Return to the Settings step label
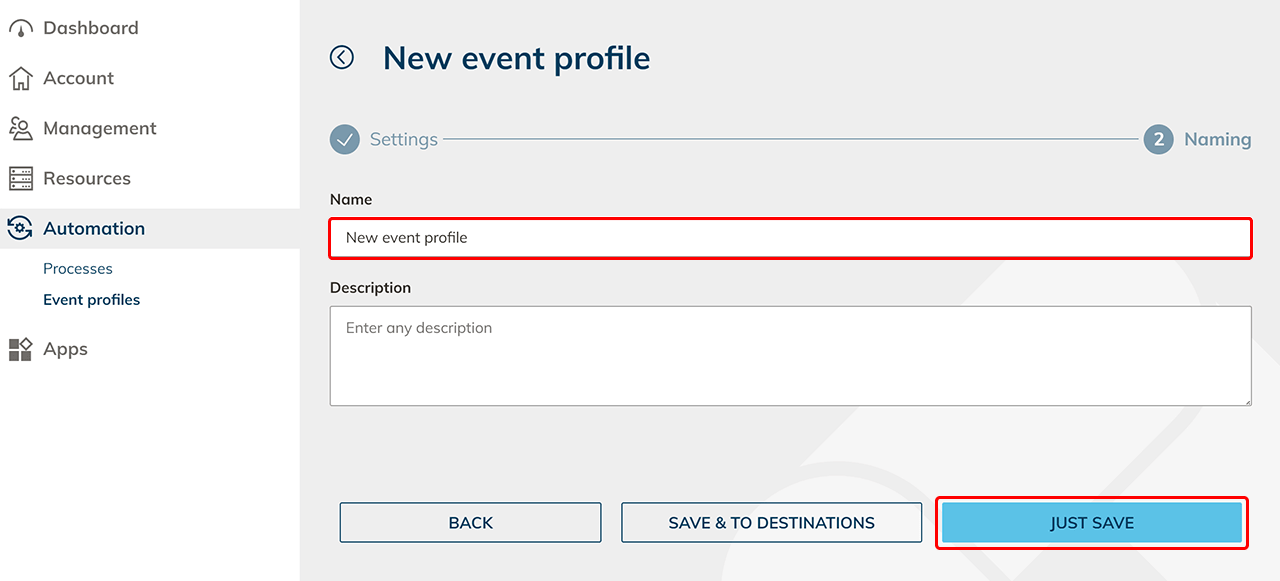Screen dimensions: 1280x581 point(404,140)
